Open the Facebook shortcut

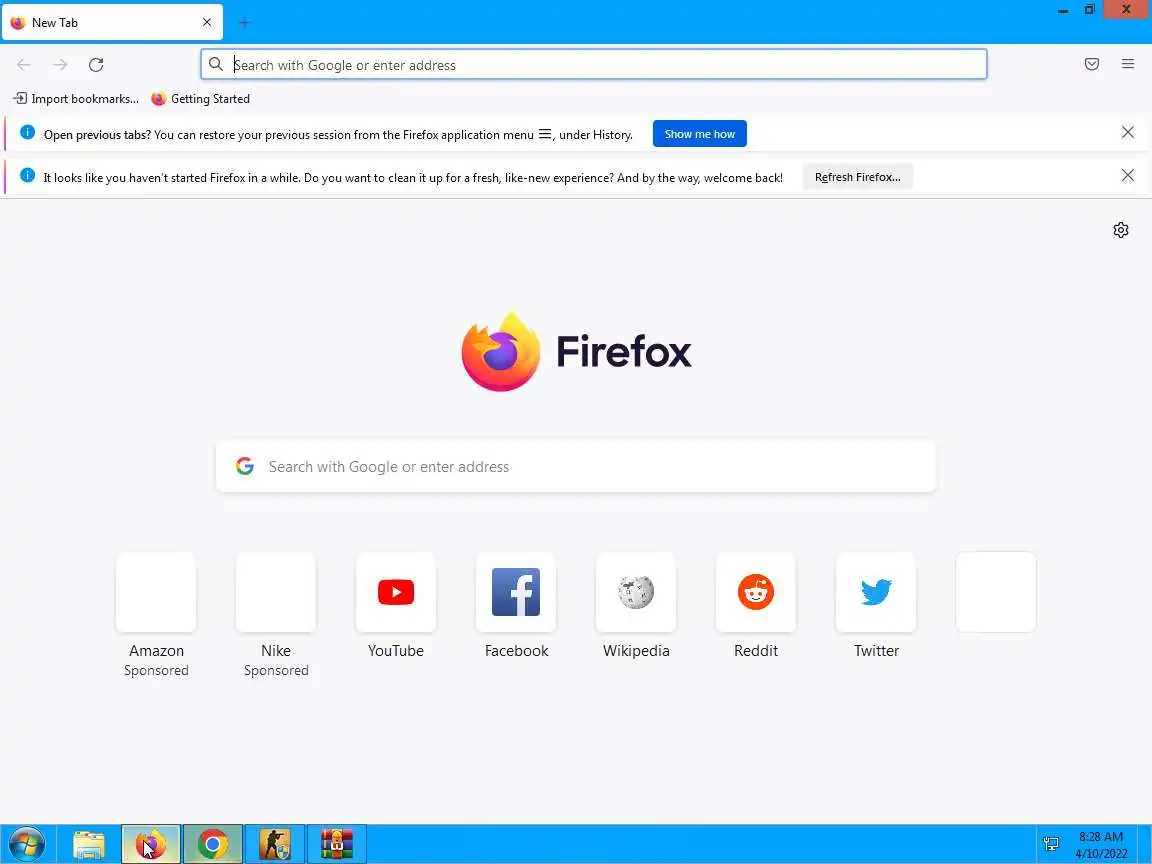click(516, 592)
